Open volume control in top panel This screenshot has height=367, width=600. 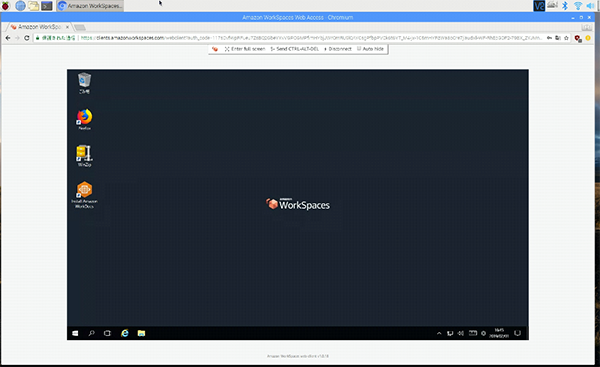590,6
